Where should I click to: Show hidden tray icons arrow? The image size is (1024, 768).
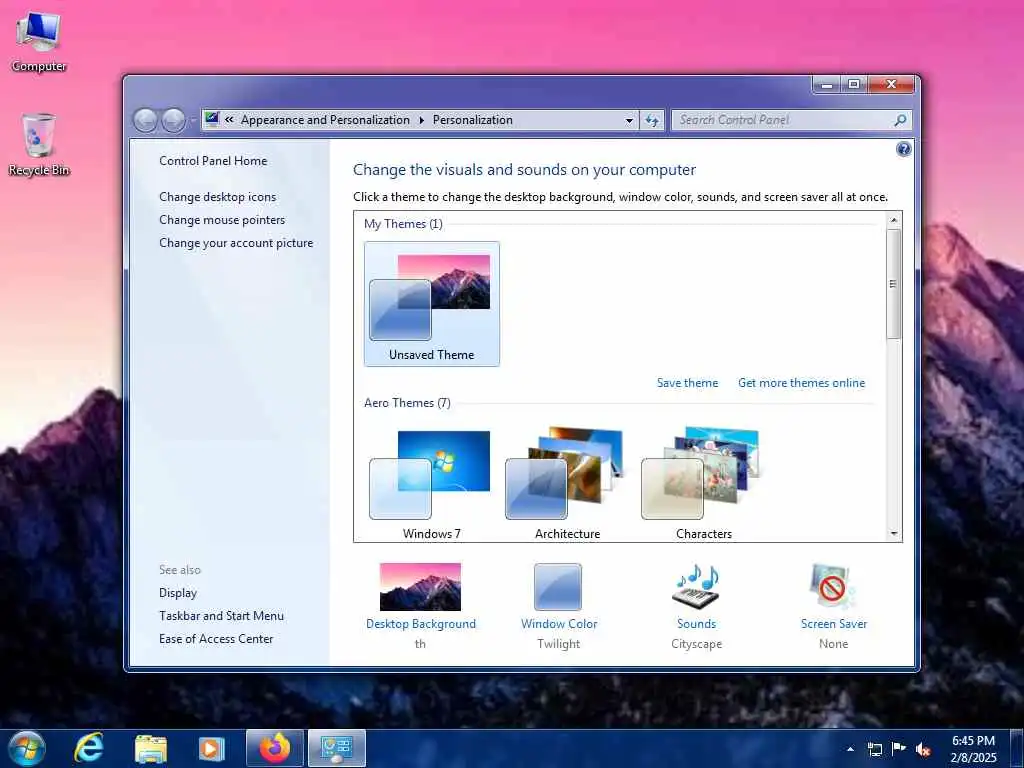850,749
